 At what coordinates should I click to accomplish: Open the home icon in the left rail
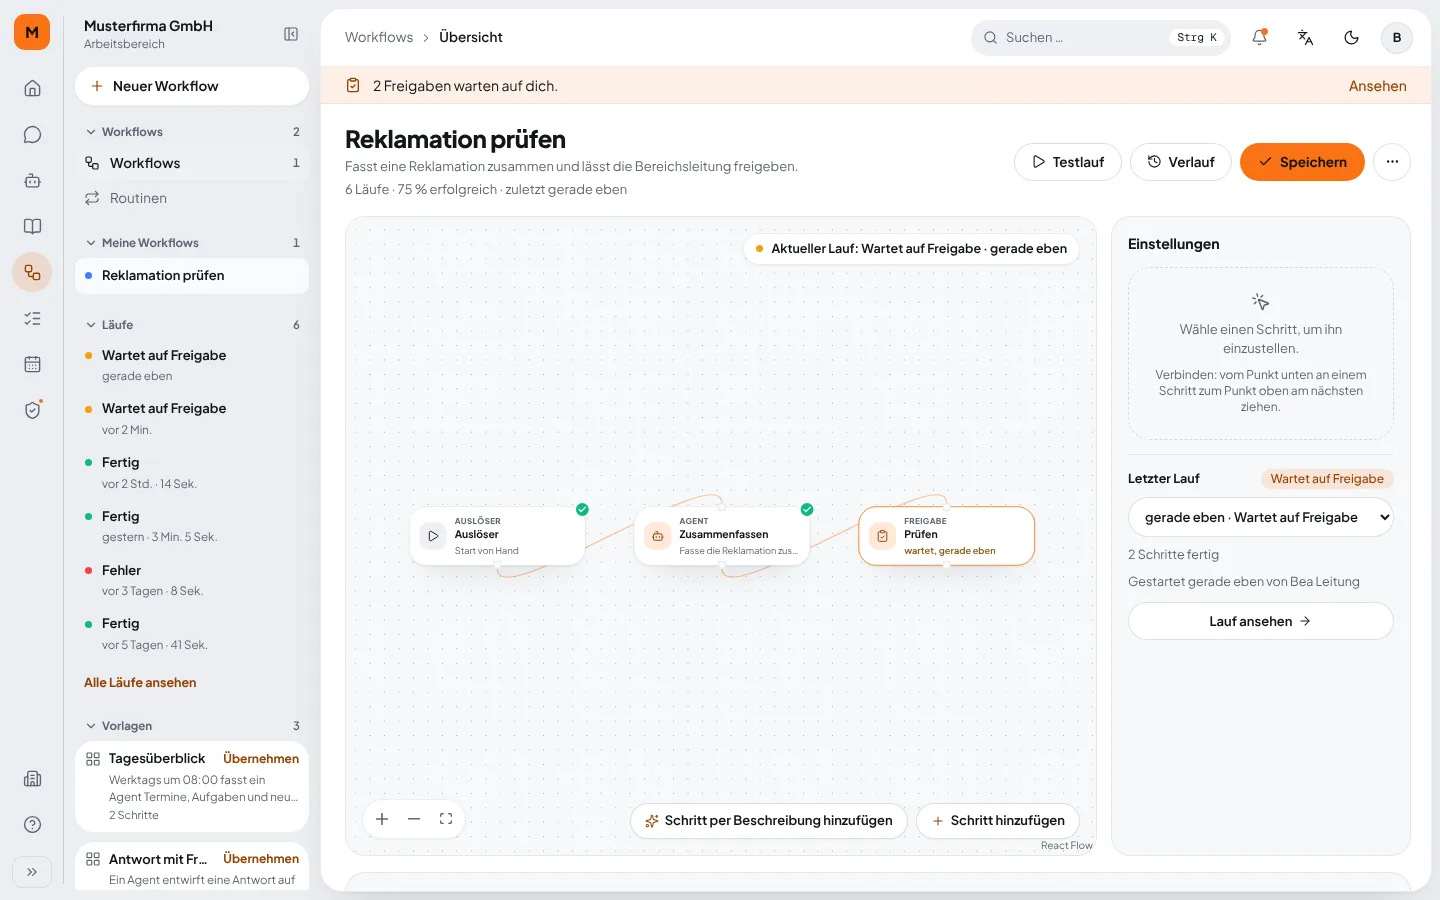click(x=32, y=88)
